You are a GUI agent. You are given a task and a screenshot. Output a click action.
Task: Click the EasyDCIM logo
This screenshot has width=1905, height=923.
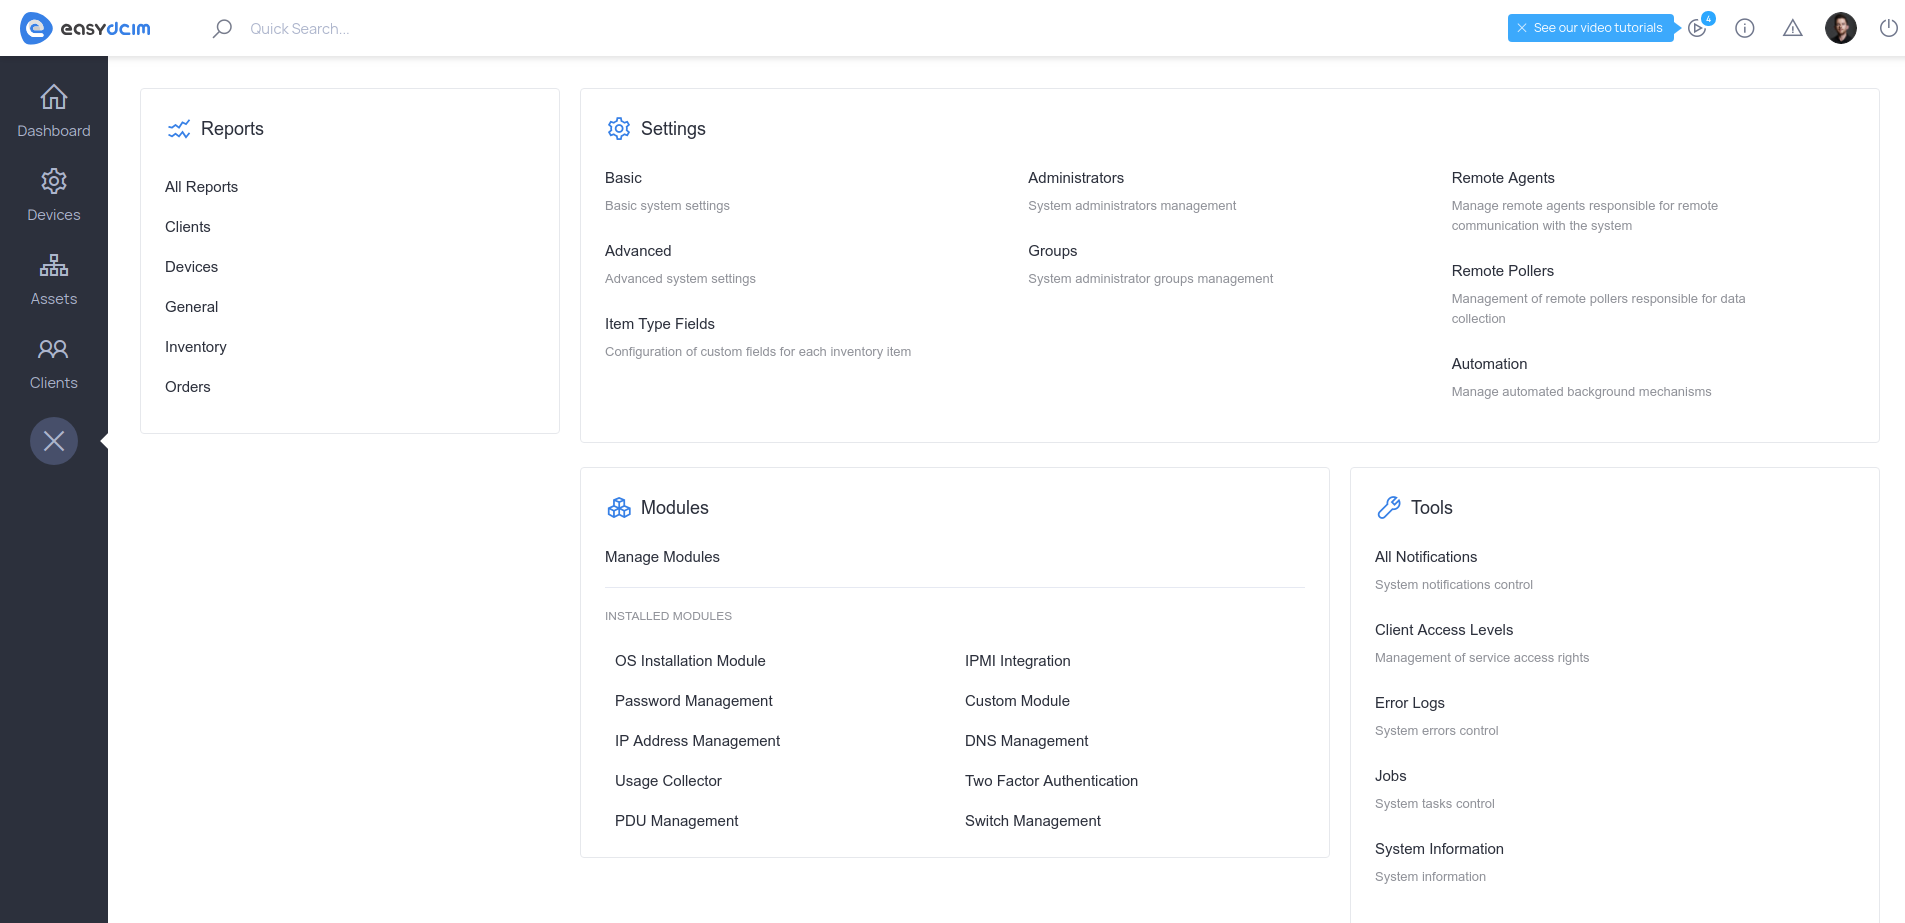[86, 28]
